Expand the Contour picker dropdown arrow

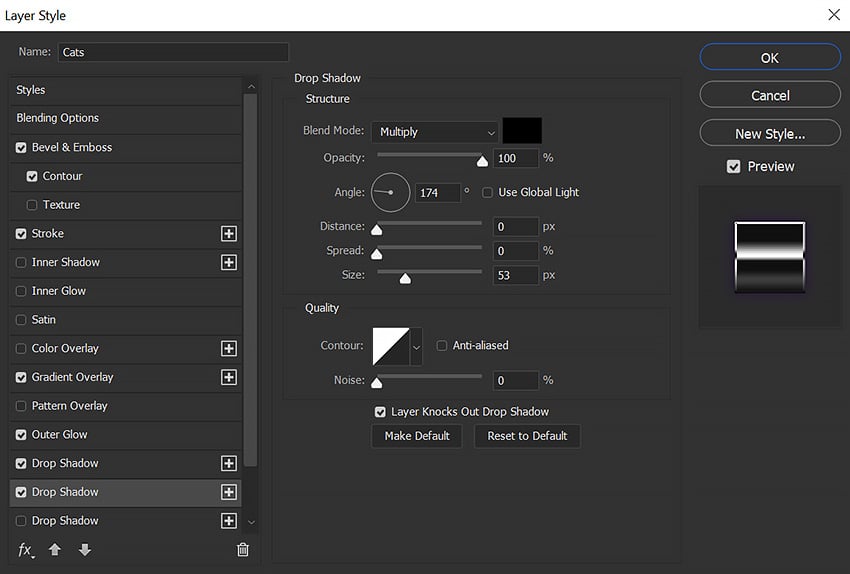[x=416, y=346]
